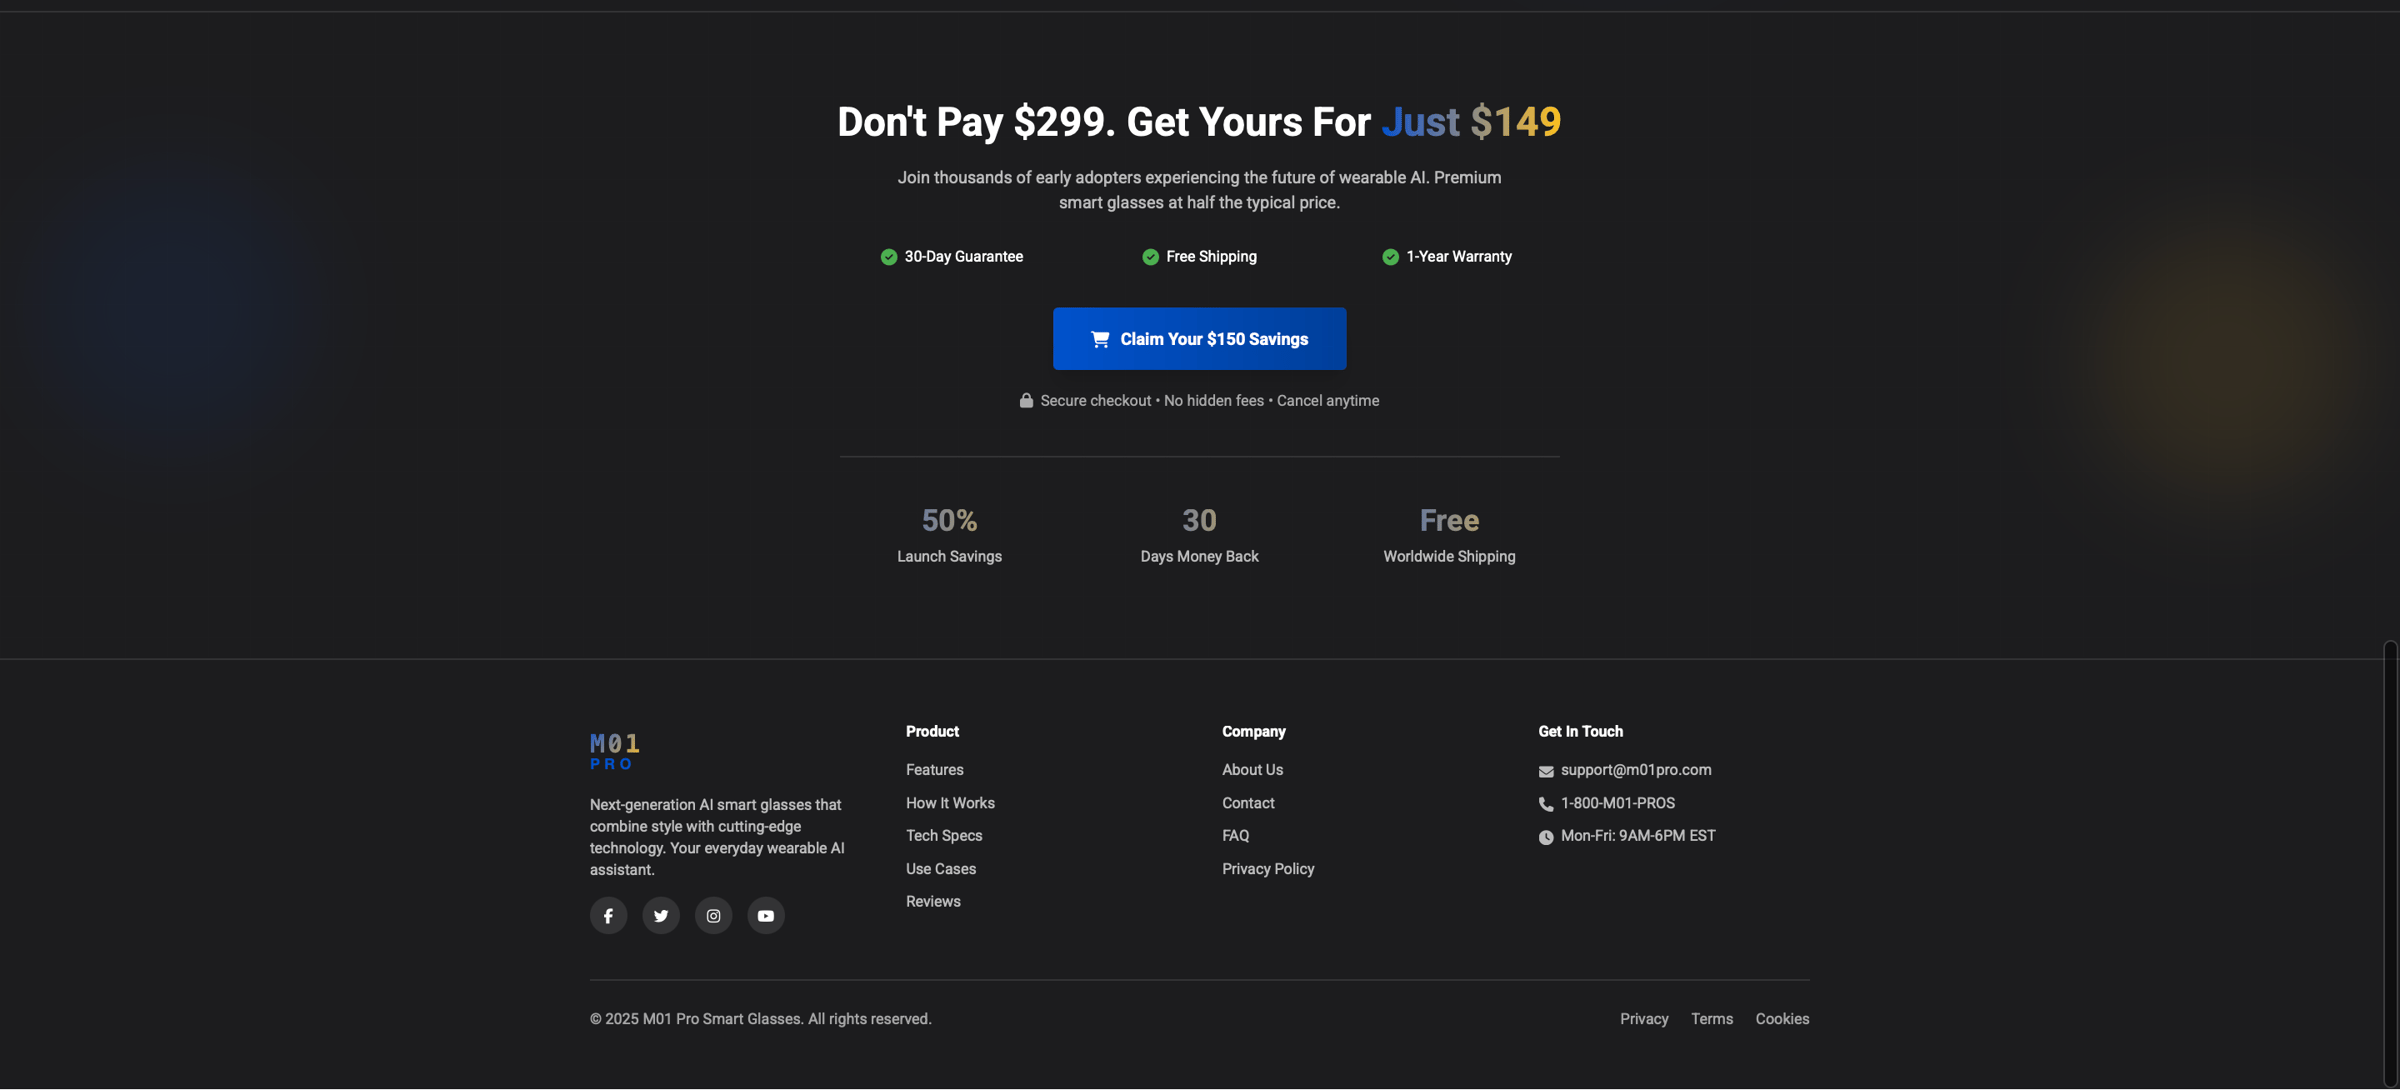Click the support@m01pro.com email link

tap(1635, 770)
